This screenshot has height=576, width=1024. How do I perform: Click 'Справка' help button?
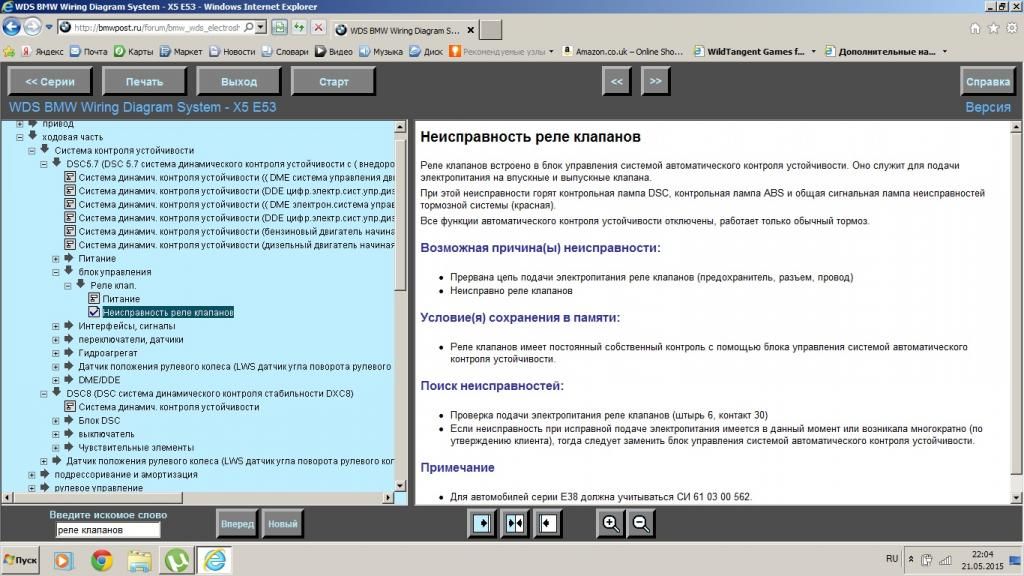point(987,82)
